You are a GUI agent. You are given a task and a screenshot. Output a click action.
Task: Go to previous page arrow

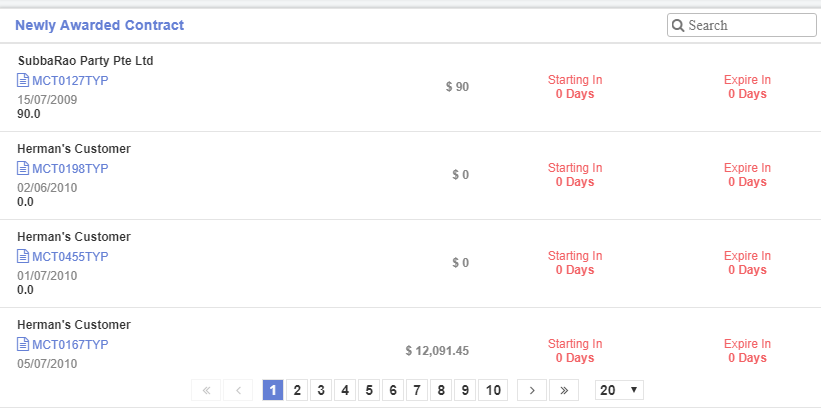(238, 390)
